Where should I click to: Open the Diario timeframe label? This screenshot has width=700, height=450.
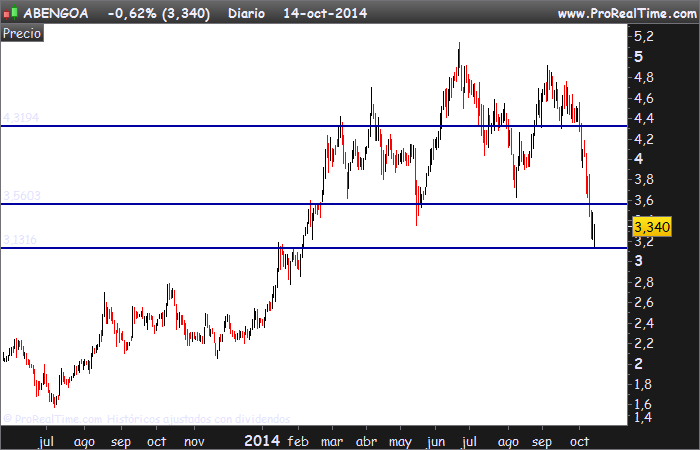coord(246,13)
